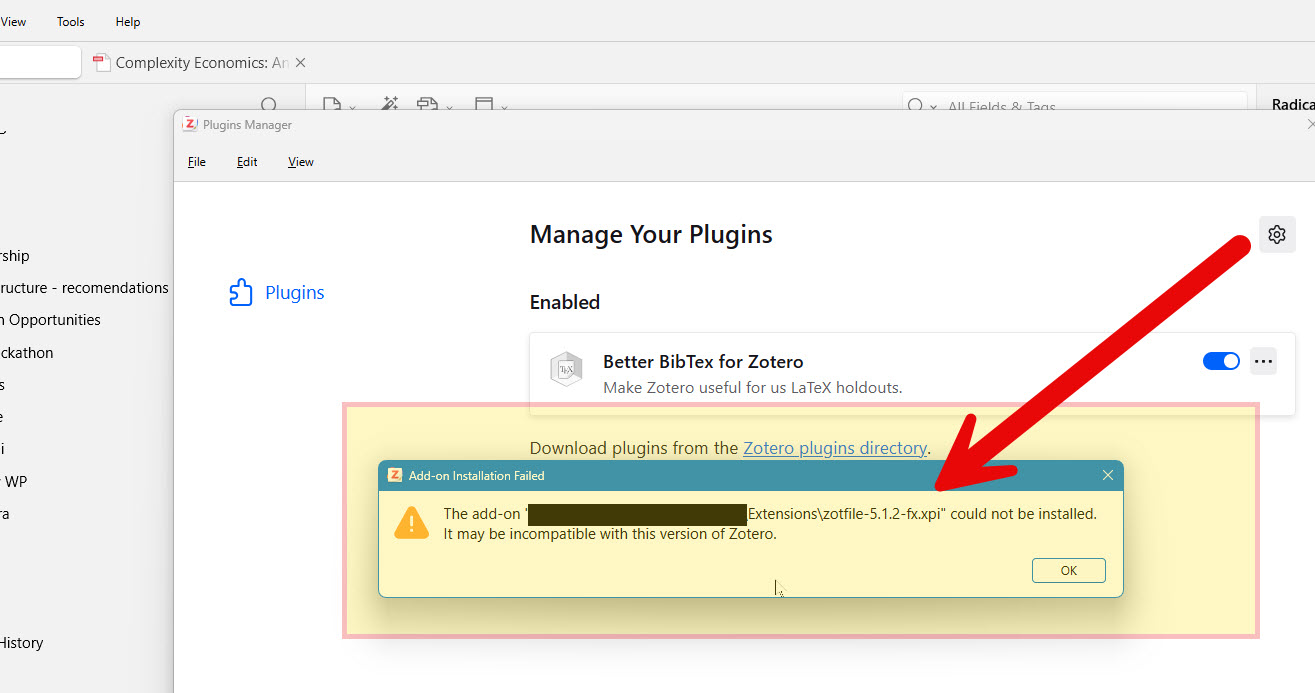
Task: Click the Better BibTex plugin icon
Action: pos(567,369)
